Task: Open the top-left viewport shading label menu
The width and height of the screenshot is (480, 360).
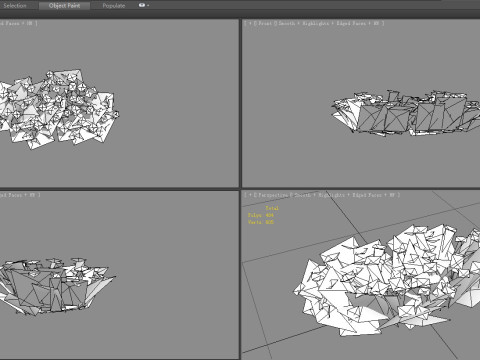Action: [x=18, y=23]
